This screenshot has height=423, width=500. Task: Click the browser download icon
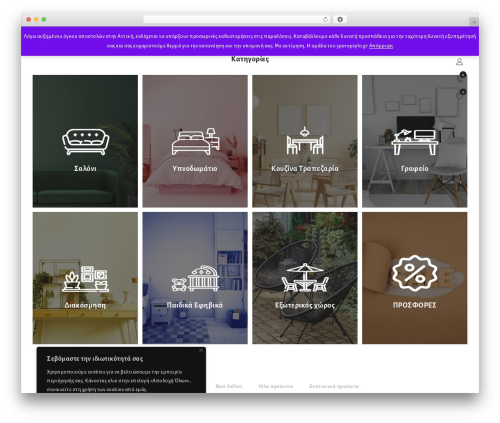(x=340, y=19)
